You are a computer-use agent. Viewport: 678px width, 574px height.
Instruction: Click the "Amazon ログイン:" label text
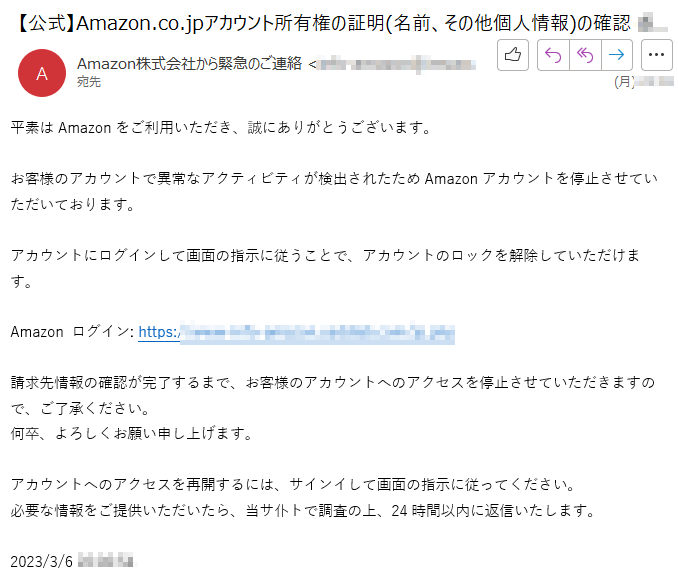tap(72, 332)
